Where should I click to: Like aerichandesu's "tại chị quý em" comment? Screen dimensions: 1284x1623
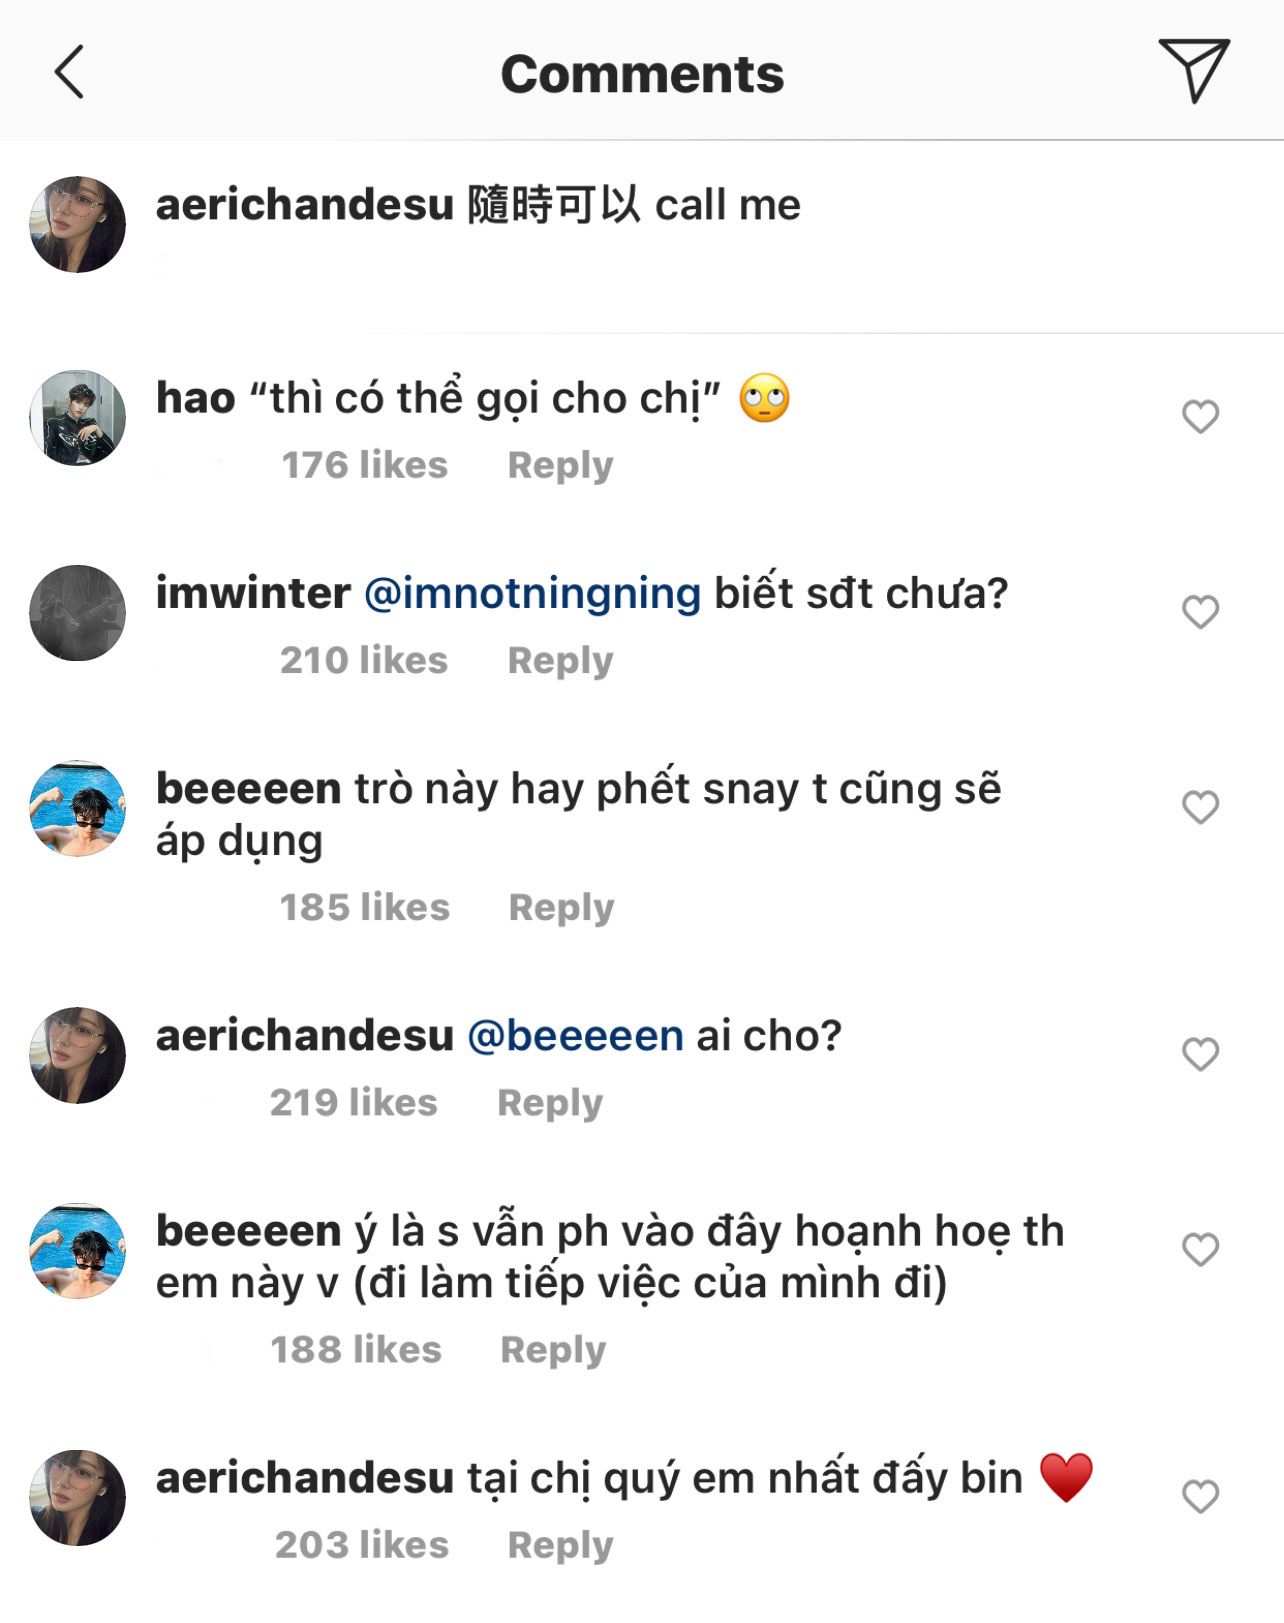[1200, 1496]
